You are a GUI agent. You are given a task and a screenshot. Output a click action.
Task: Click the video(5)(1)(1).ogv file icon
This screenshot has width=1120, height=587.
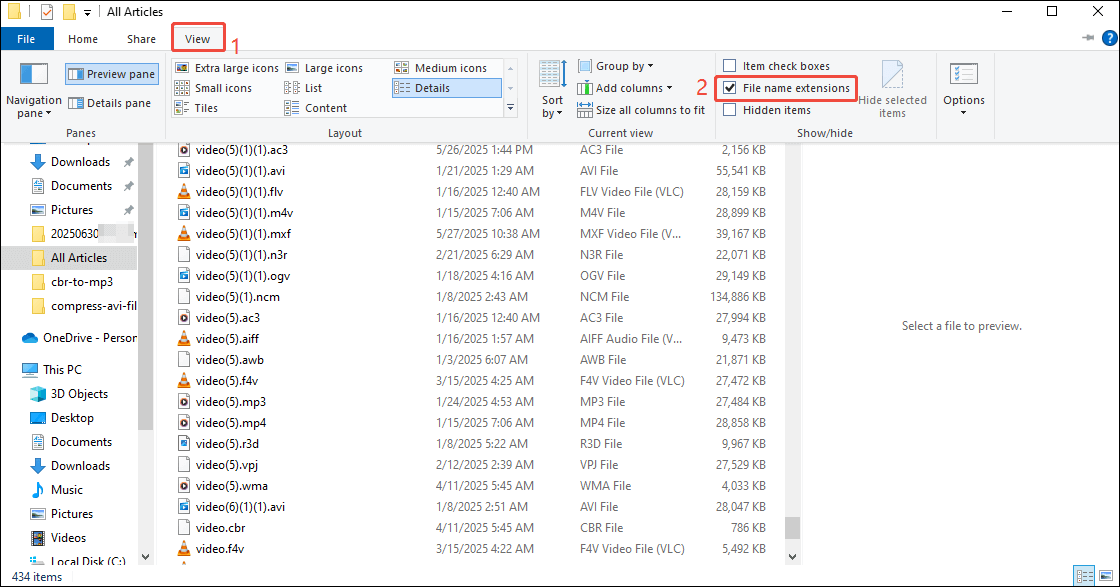click(x=184, y=276)
